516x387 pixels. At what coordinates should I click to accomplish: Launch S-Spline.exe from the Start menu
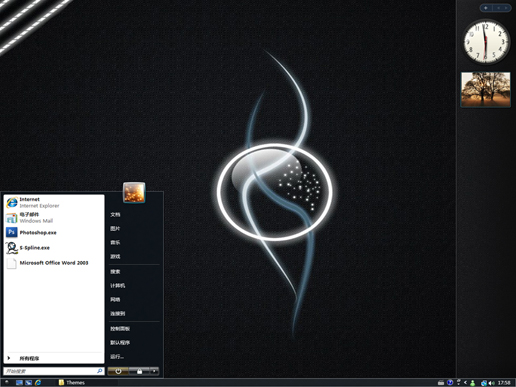[54, 248]
